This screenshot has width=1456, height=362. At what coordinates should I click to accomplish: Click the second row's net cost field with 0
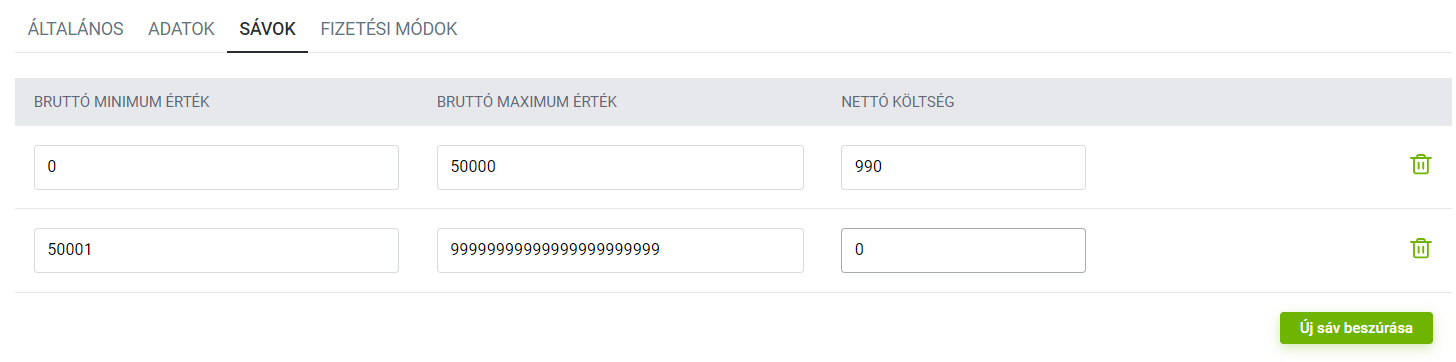963,250
